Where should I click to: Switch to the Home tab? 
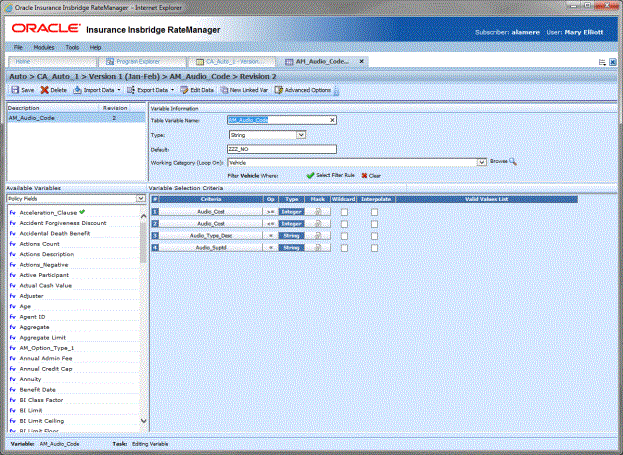pyautogui.click(x=52, y=62)
